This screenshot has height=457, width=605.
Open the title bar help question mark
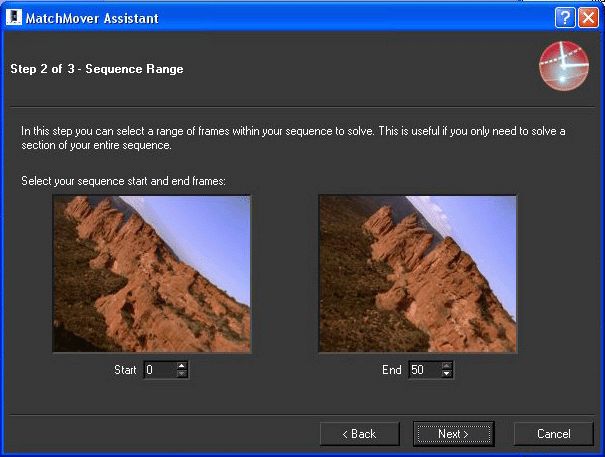pos(565,18)
